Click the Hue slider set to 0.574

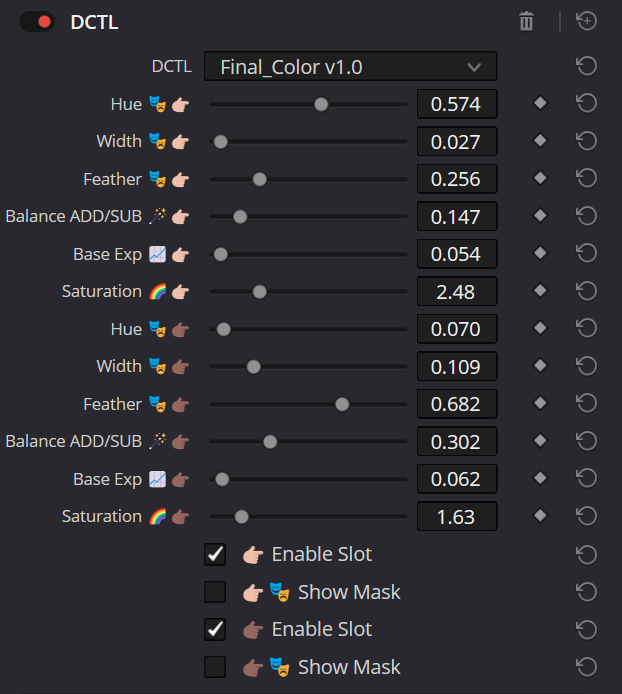tap(321, 104)
